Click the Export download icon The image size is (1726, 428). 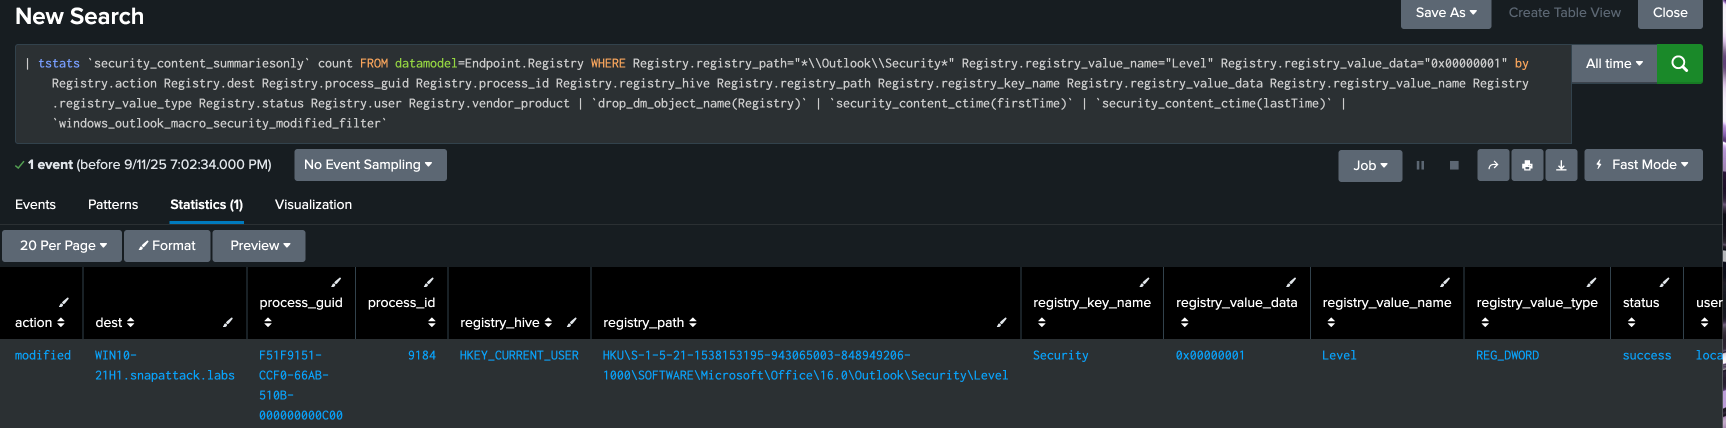coord(1561,165)
